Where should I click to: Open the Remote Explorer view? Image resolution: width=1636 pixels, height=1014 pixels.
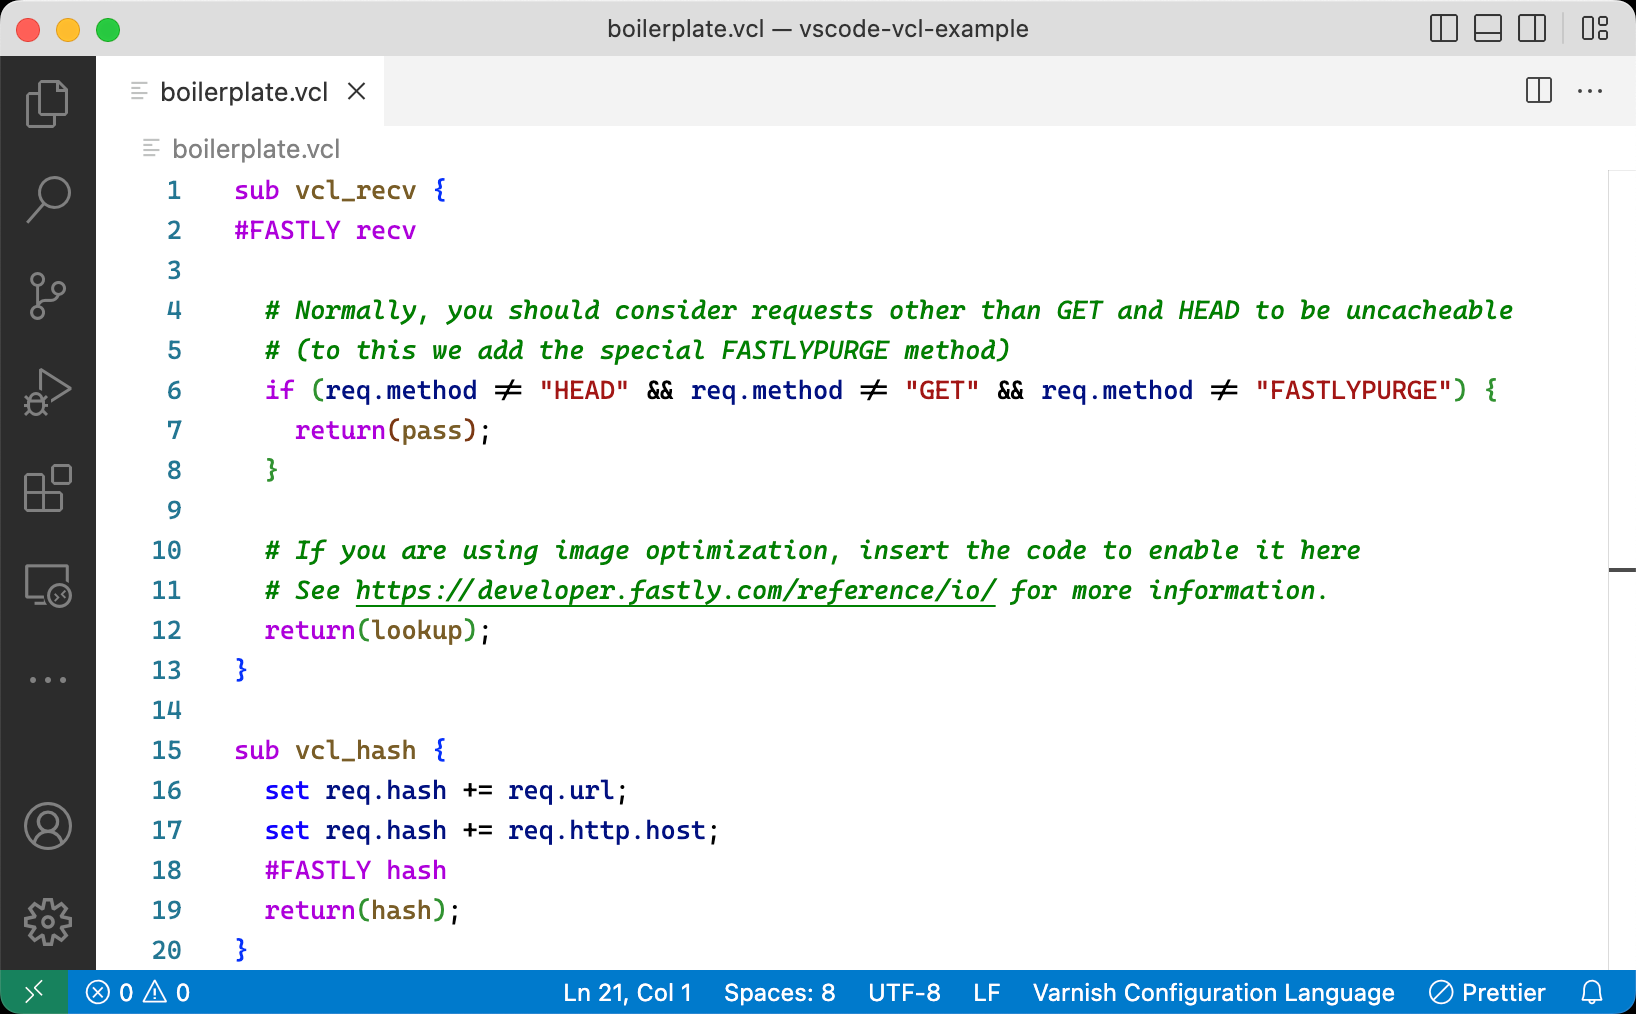tap(47, 586)
